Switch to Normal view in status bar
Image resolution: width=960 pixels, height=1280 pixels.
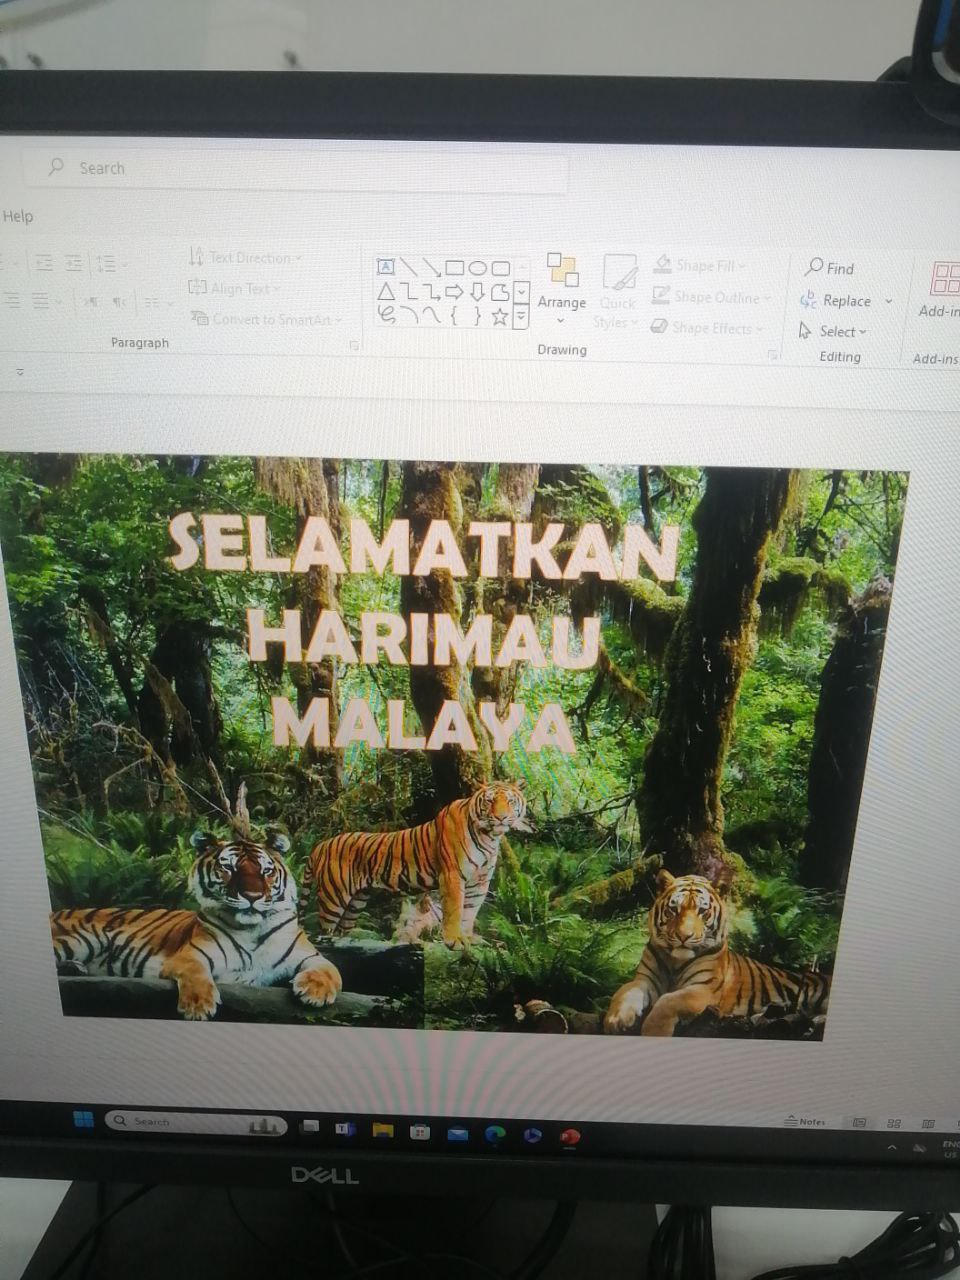point(859,1123)
